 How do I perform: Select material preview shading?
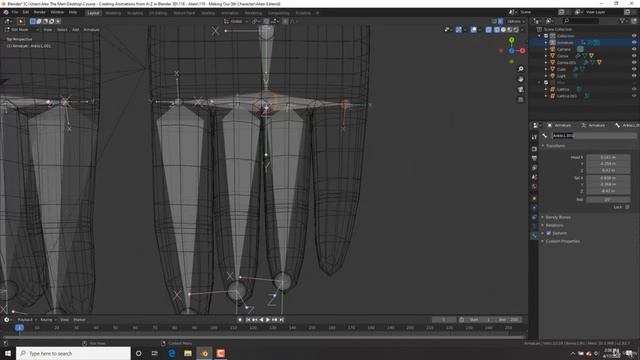tap(510, 30)
